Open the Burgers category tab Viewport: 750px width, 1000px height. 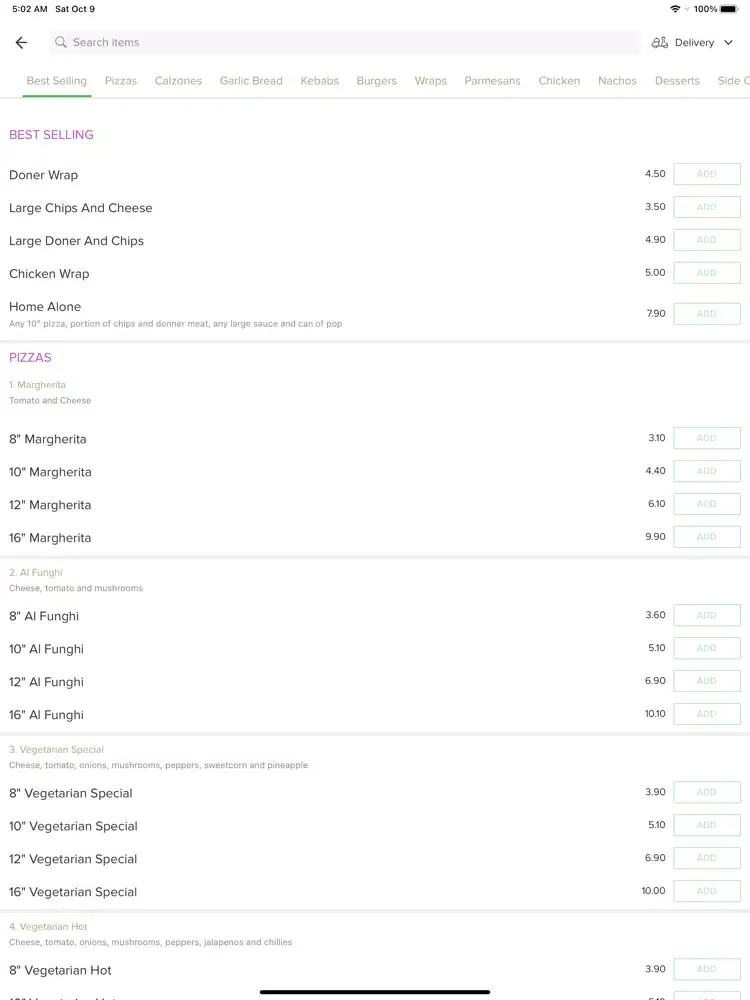point(376,81)
